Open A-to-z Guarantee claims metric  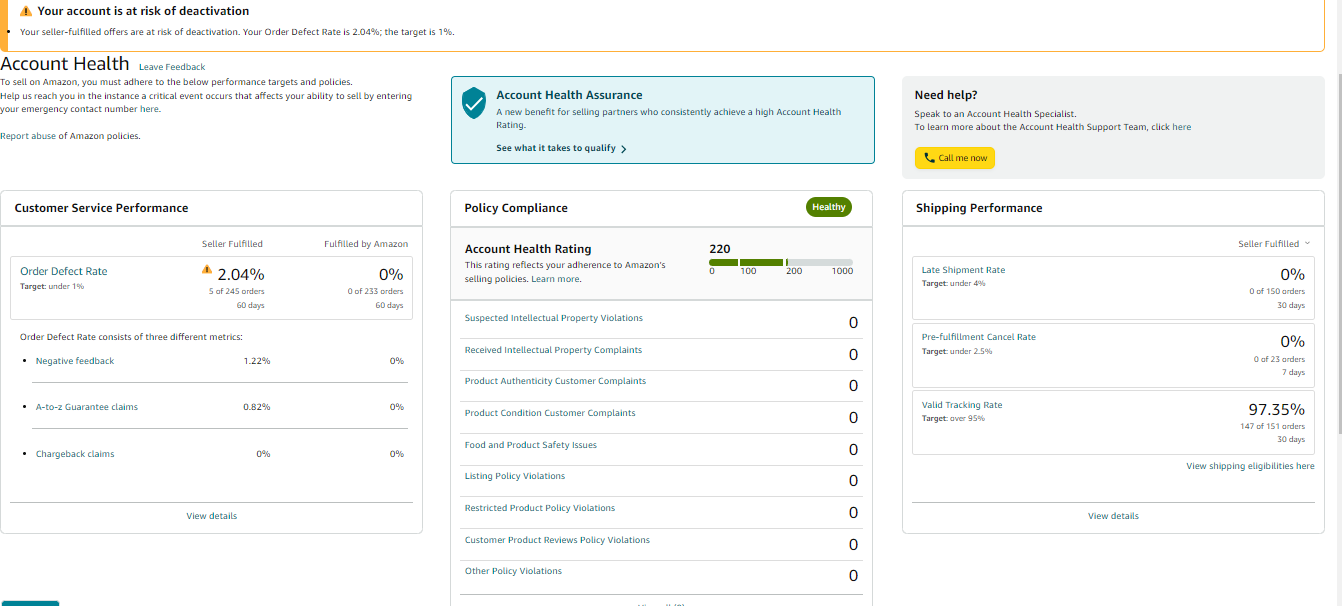(87, 407)
